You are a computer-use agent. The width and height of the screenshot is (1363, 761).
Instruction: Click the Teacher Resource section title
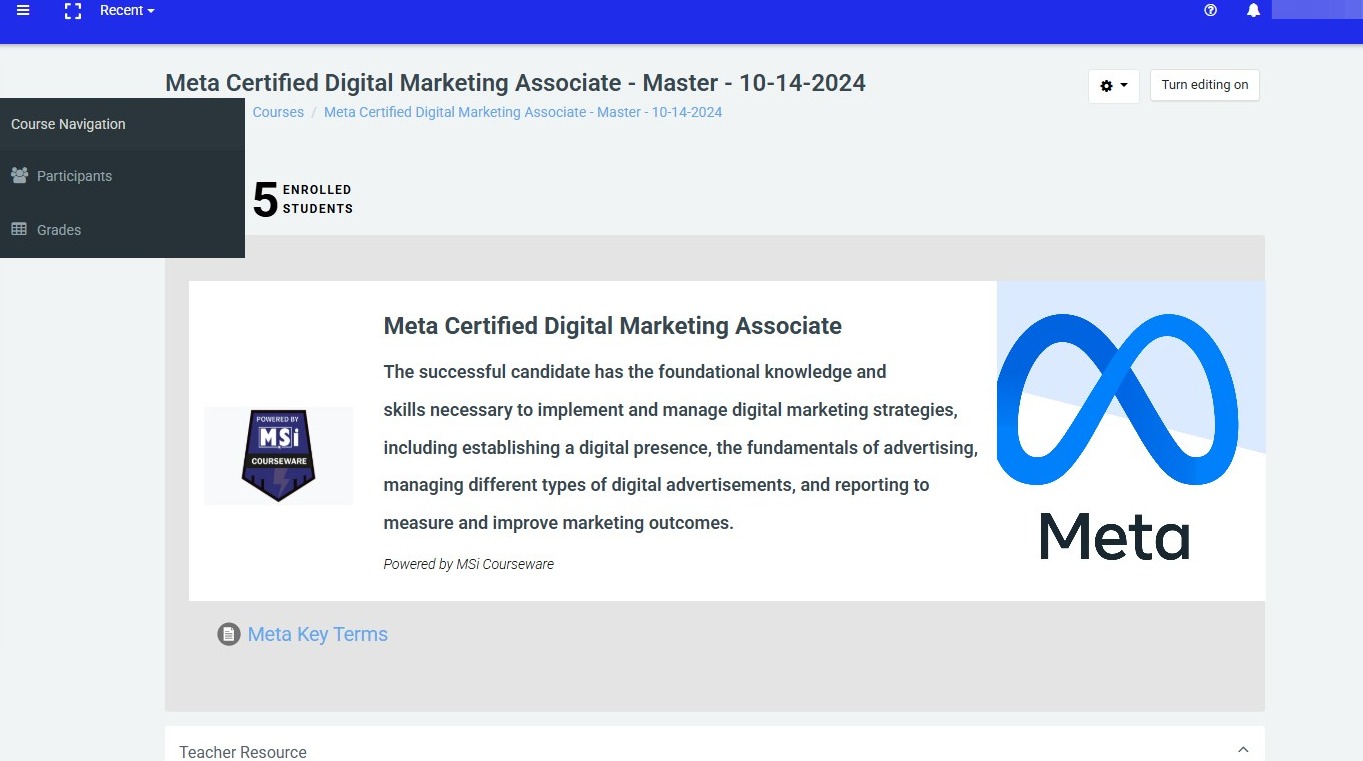[243, 752]
